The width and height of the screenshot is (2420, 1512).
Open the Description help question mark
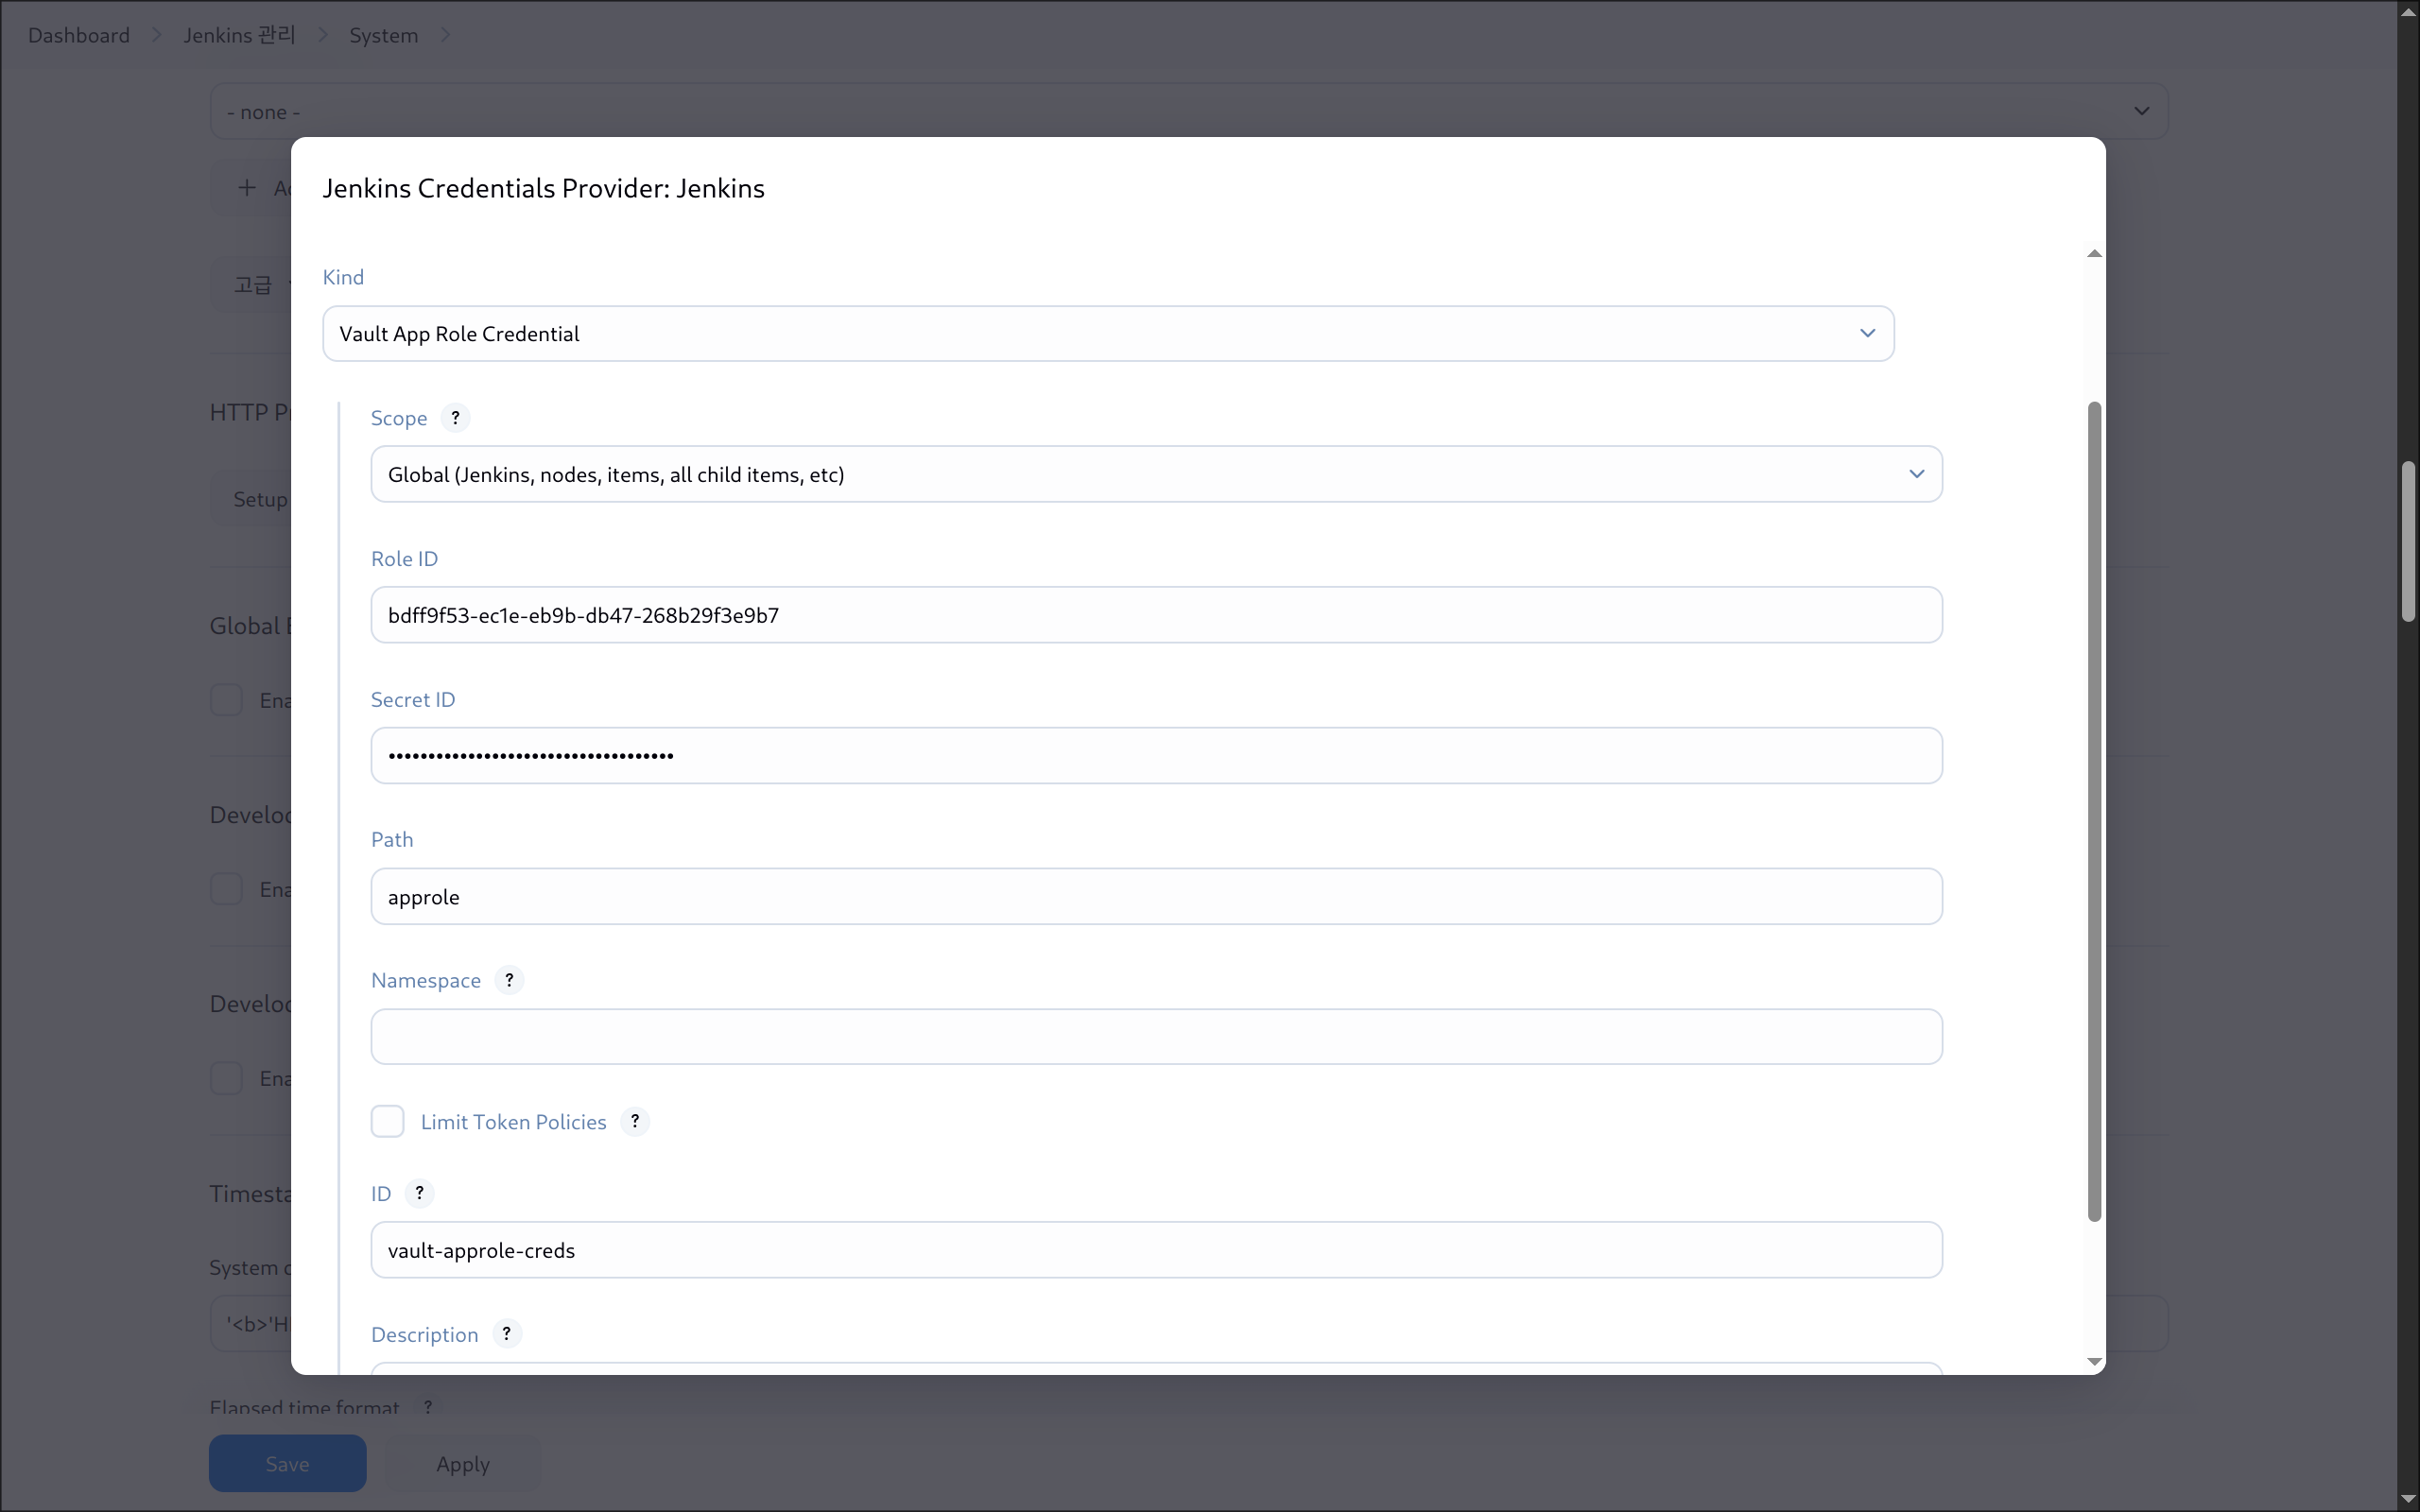coord(507,1334)
